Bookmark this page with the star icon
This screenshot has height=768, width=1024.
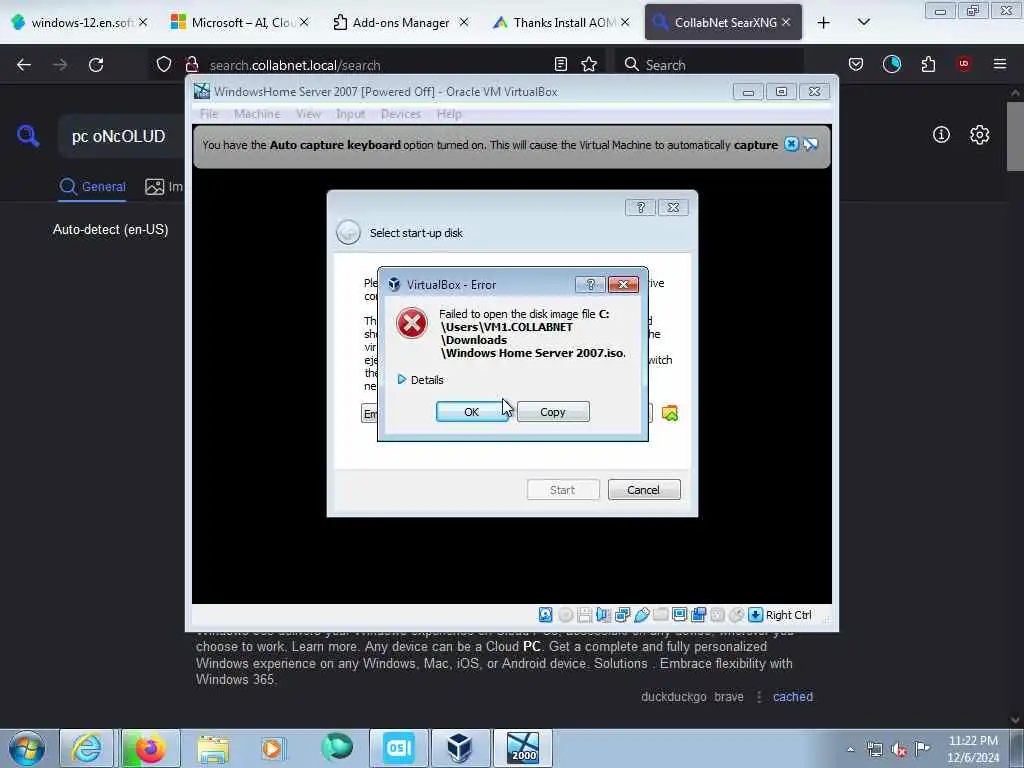click(589, 64)
